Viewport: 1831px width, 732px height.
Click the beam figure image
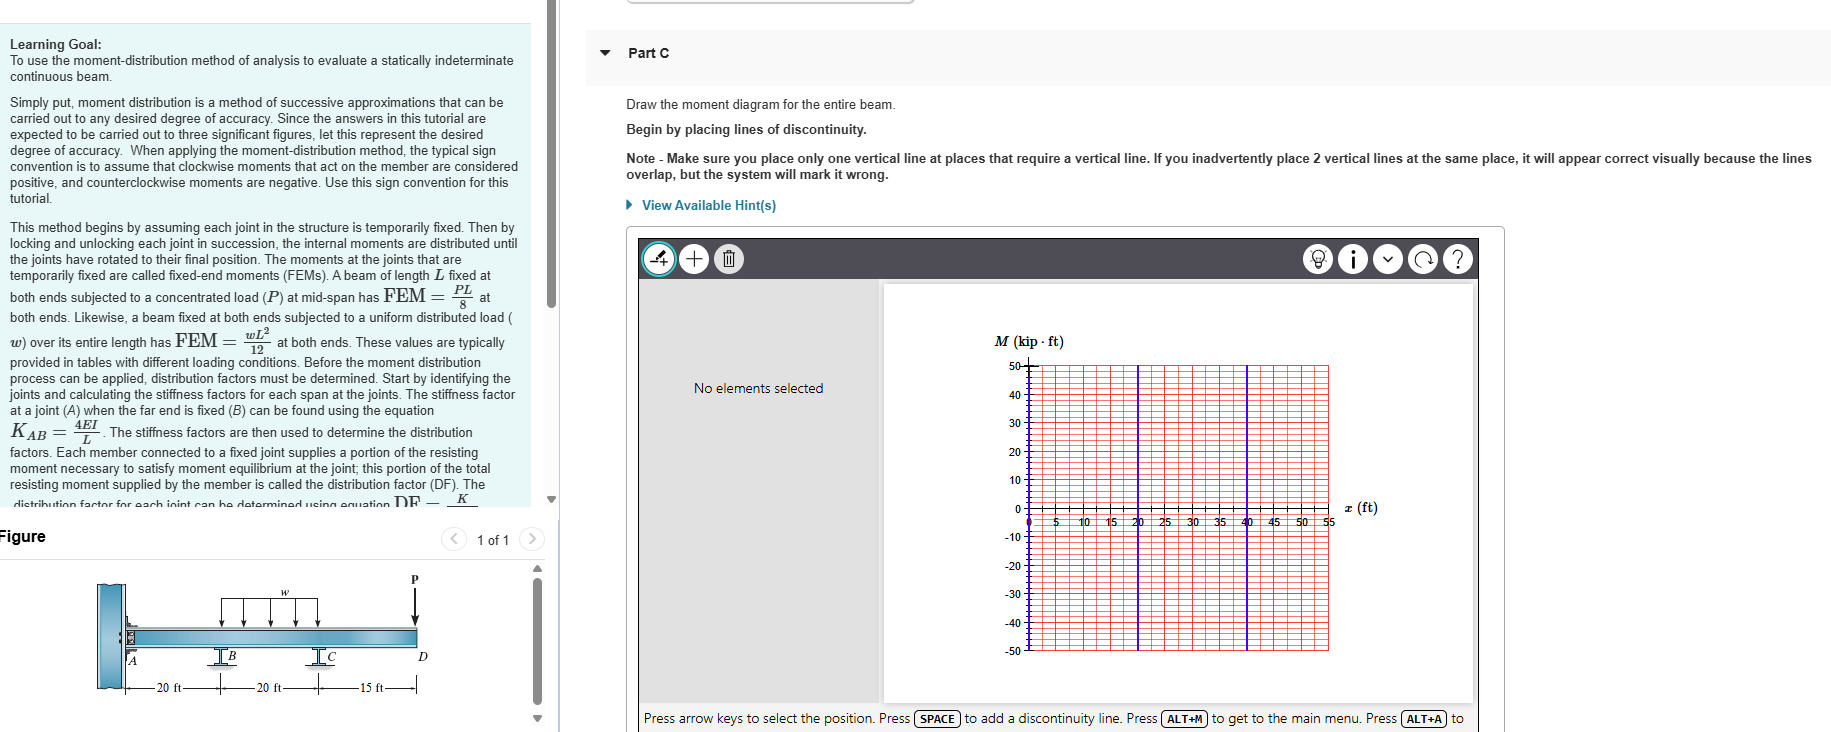click(x=264, y=634)
